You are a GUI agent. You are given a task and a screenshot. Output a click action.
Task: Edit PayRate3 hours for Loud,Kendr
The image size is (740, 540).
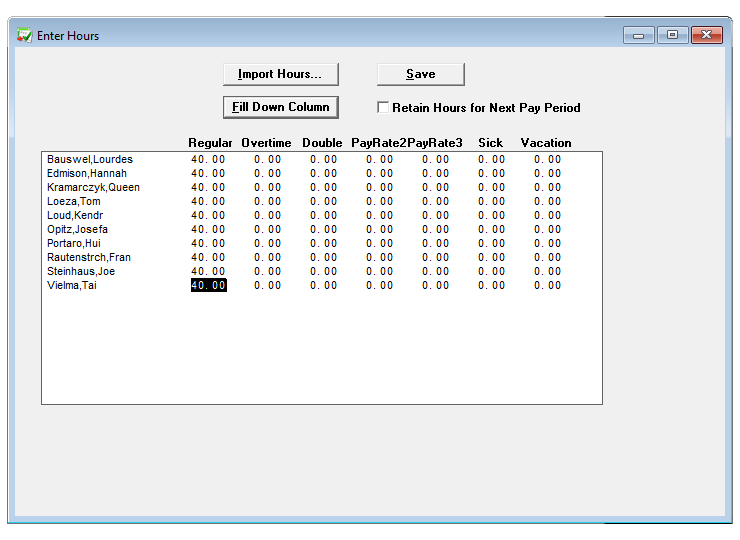click(436, 215)
